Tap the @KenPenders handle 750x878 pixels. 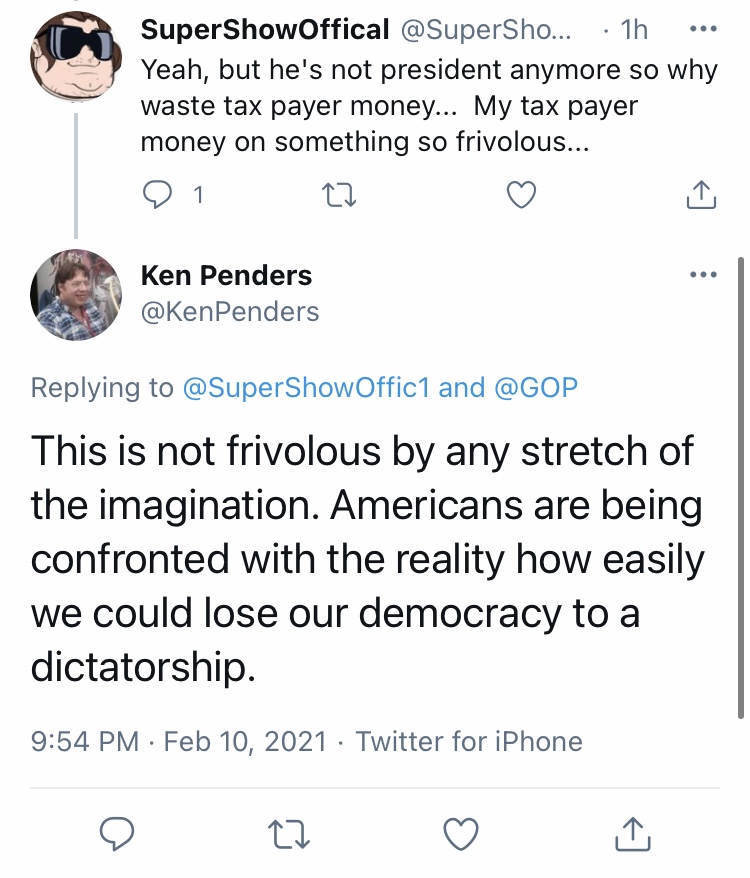[x=230, y=312]
